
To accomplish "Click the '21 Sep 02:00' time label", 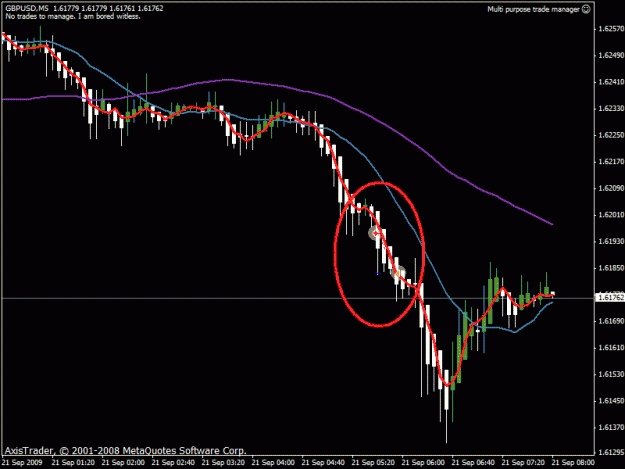I will [123, 463].
